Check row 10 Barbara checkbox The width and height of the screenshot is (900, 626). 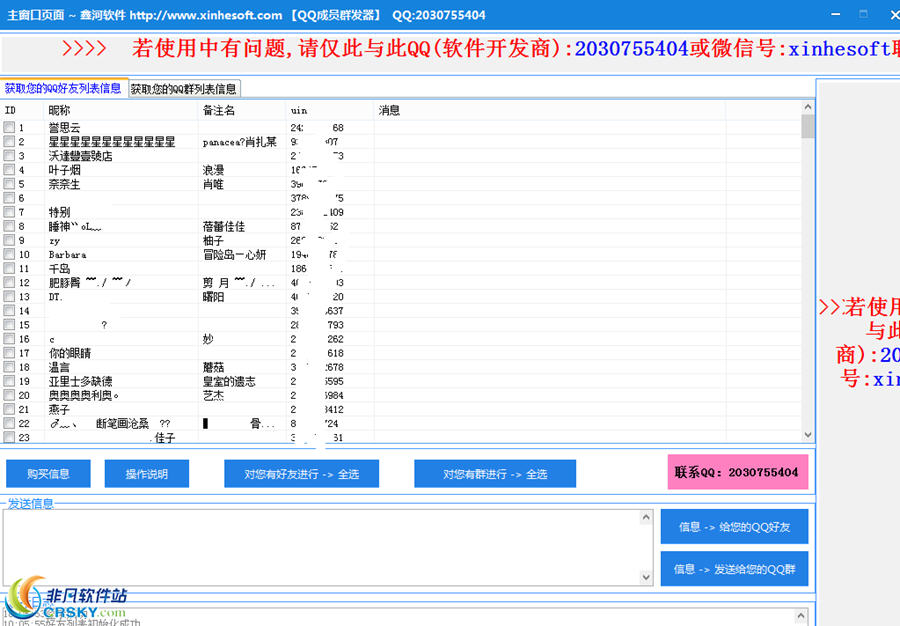pyautogui.click(x=9, y=254)
